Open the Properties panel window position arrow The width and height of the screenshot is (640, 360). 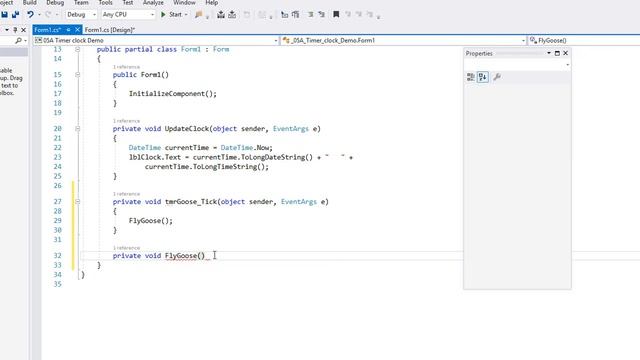coord(549,53)
